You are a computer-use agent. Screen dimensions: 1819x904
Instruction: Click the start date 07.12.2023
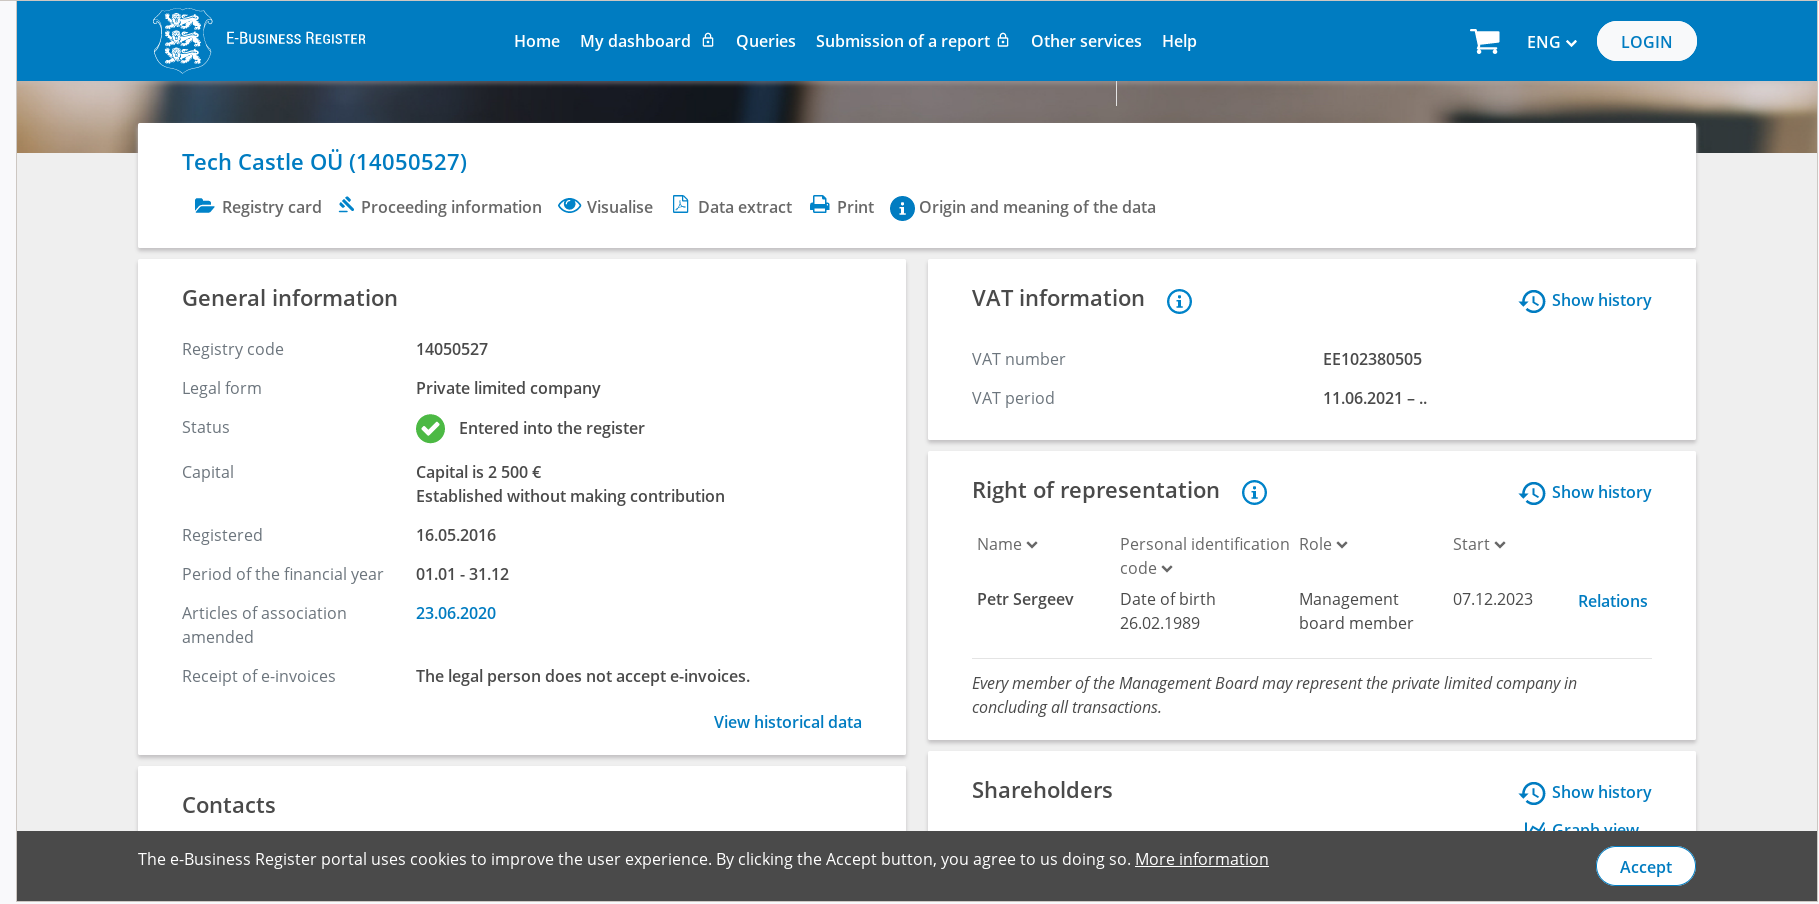coord(1492,599)
